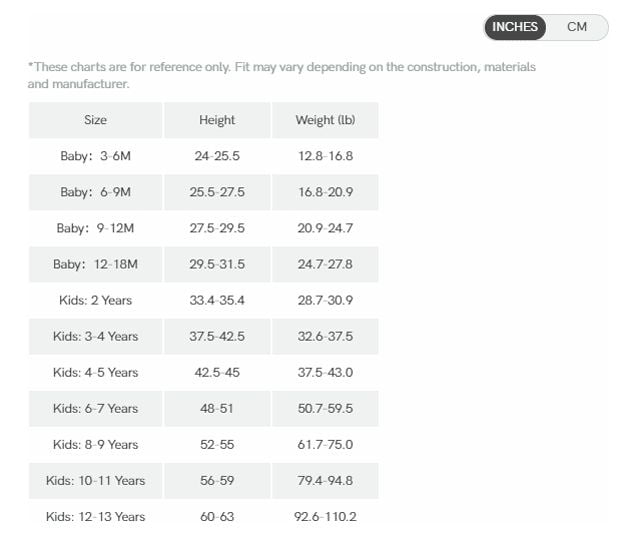The width and height of the screenshot is (636, 536).
Task: Select the Baby: 9-12M size cell
Action: coord(95,228)
